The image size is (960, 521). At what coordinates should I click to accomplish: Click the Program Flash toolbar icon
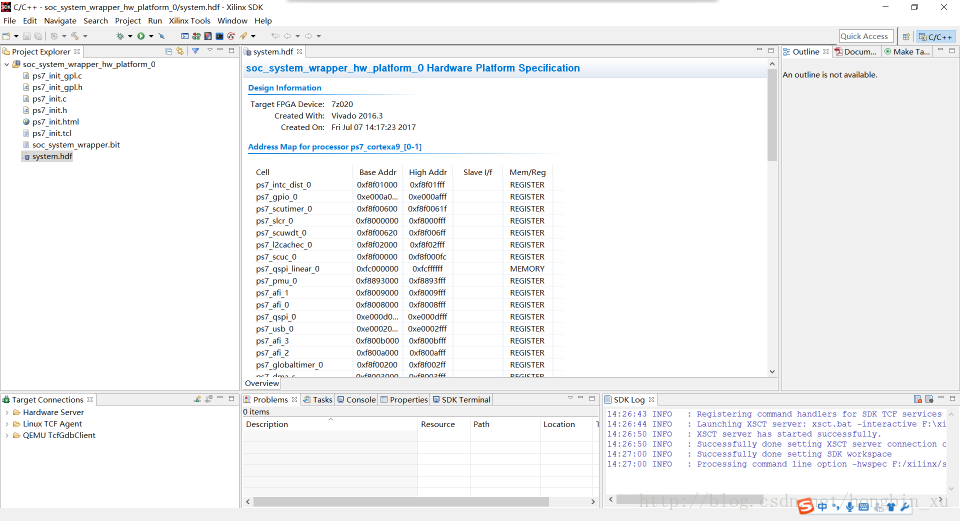208,36
